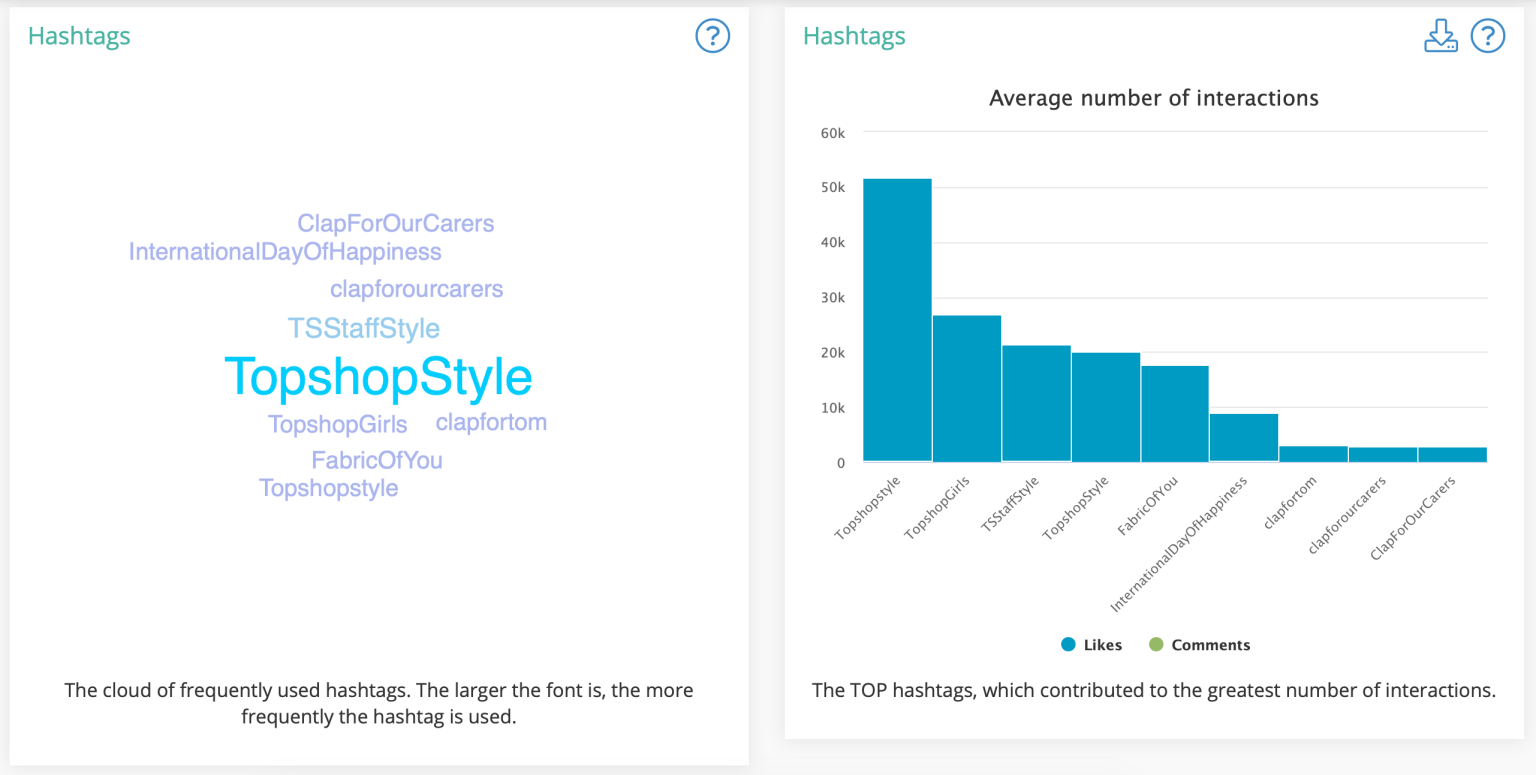Click lowercase clapforourcarers in the word cloud

coord(416,290)
